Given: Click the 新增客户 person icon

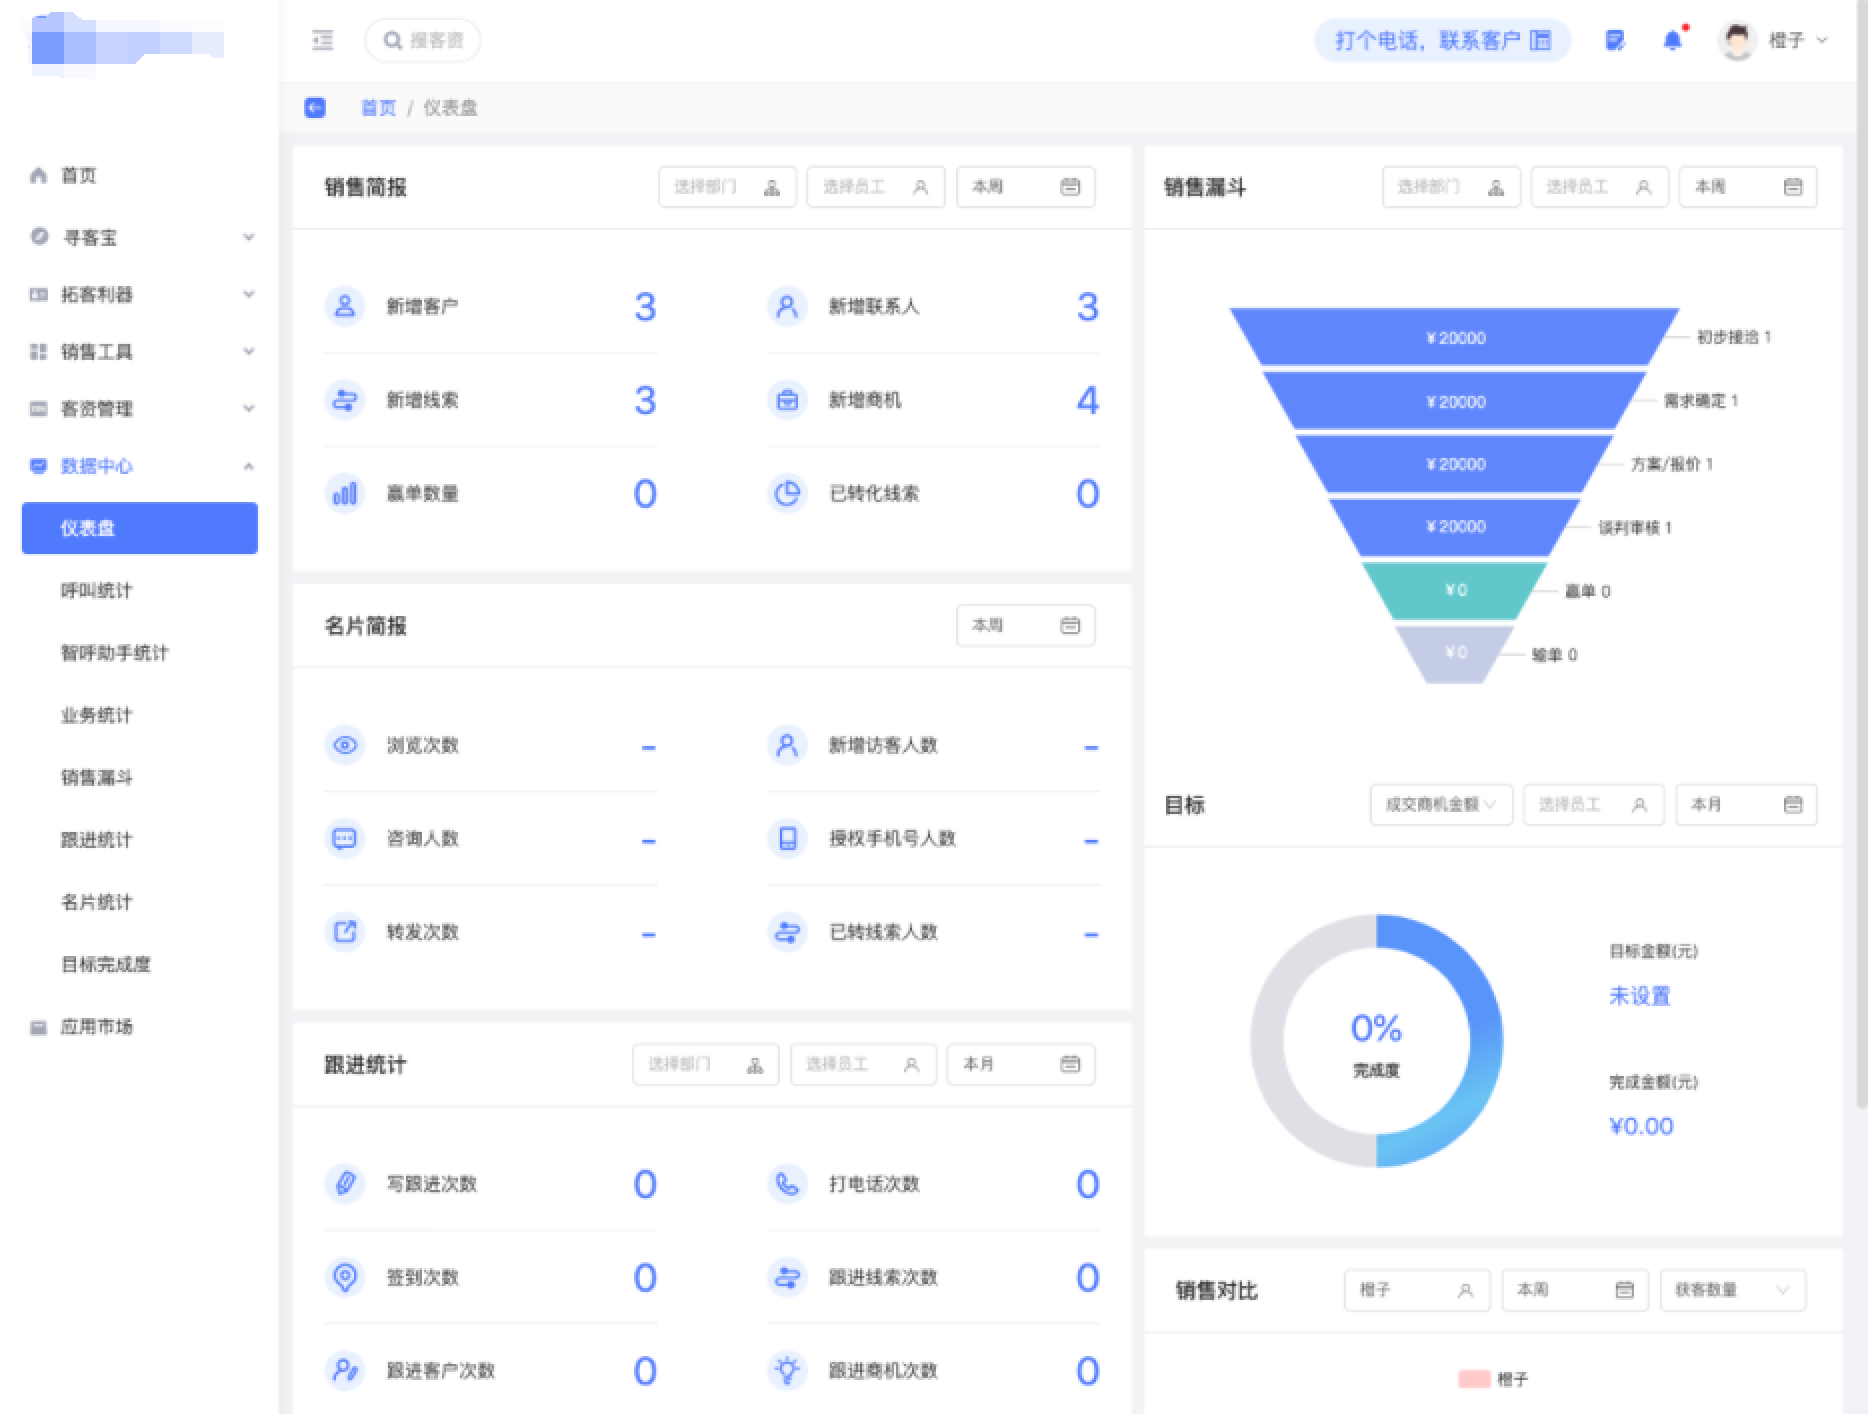Looking at the screenshot, I should [345, 306].
